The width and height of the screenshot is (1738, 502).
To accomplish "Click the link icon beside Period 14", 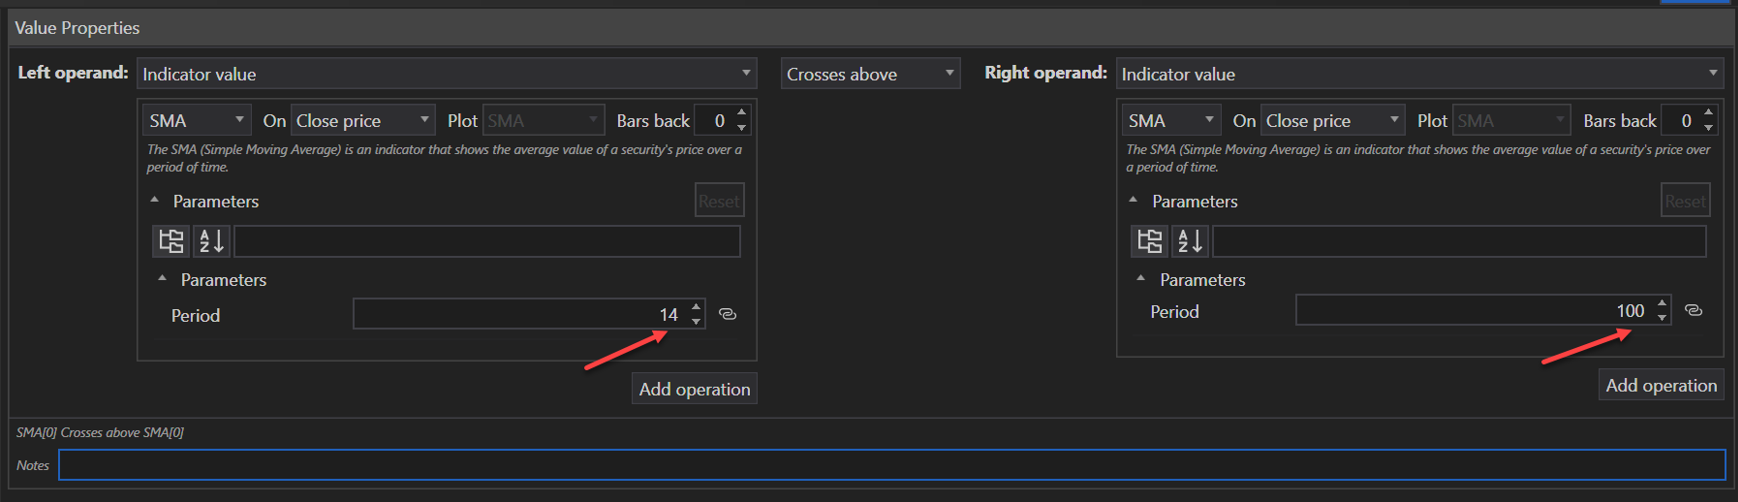I will [x=728, y=314].
